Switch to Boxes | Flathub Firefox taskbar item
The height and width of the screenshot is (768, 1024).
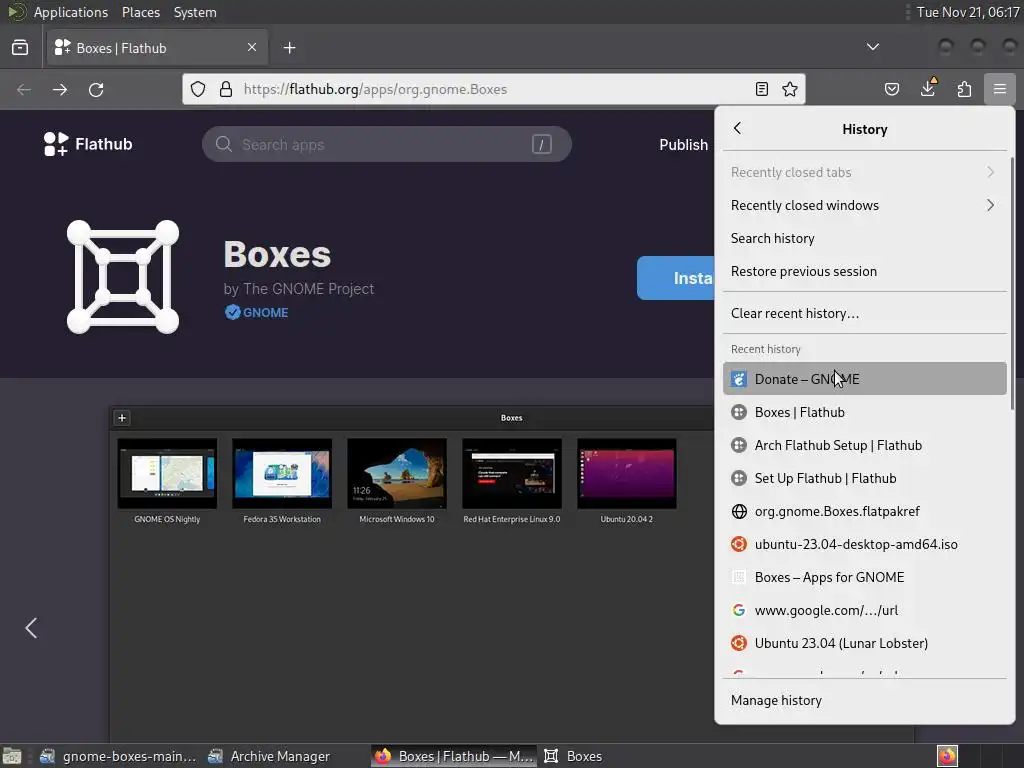(454, 756)
